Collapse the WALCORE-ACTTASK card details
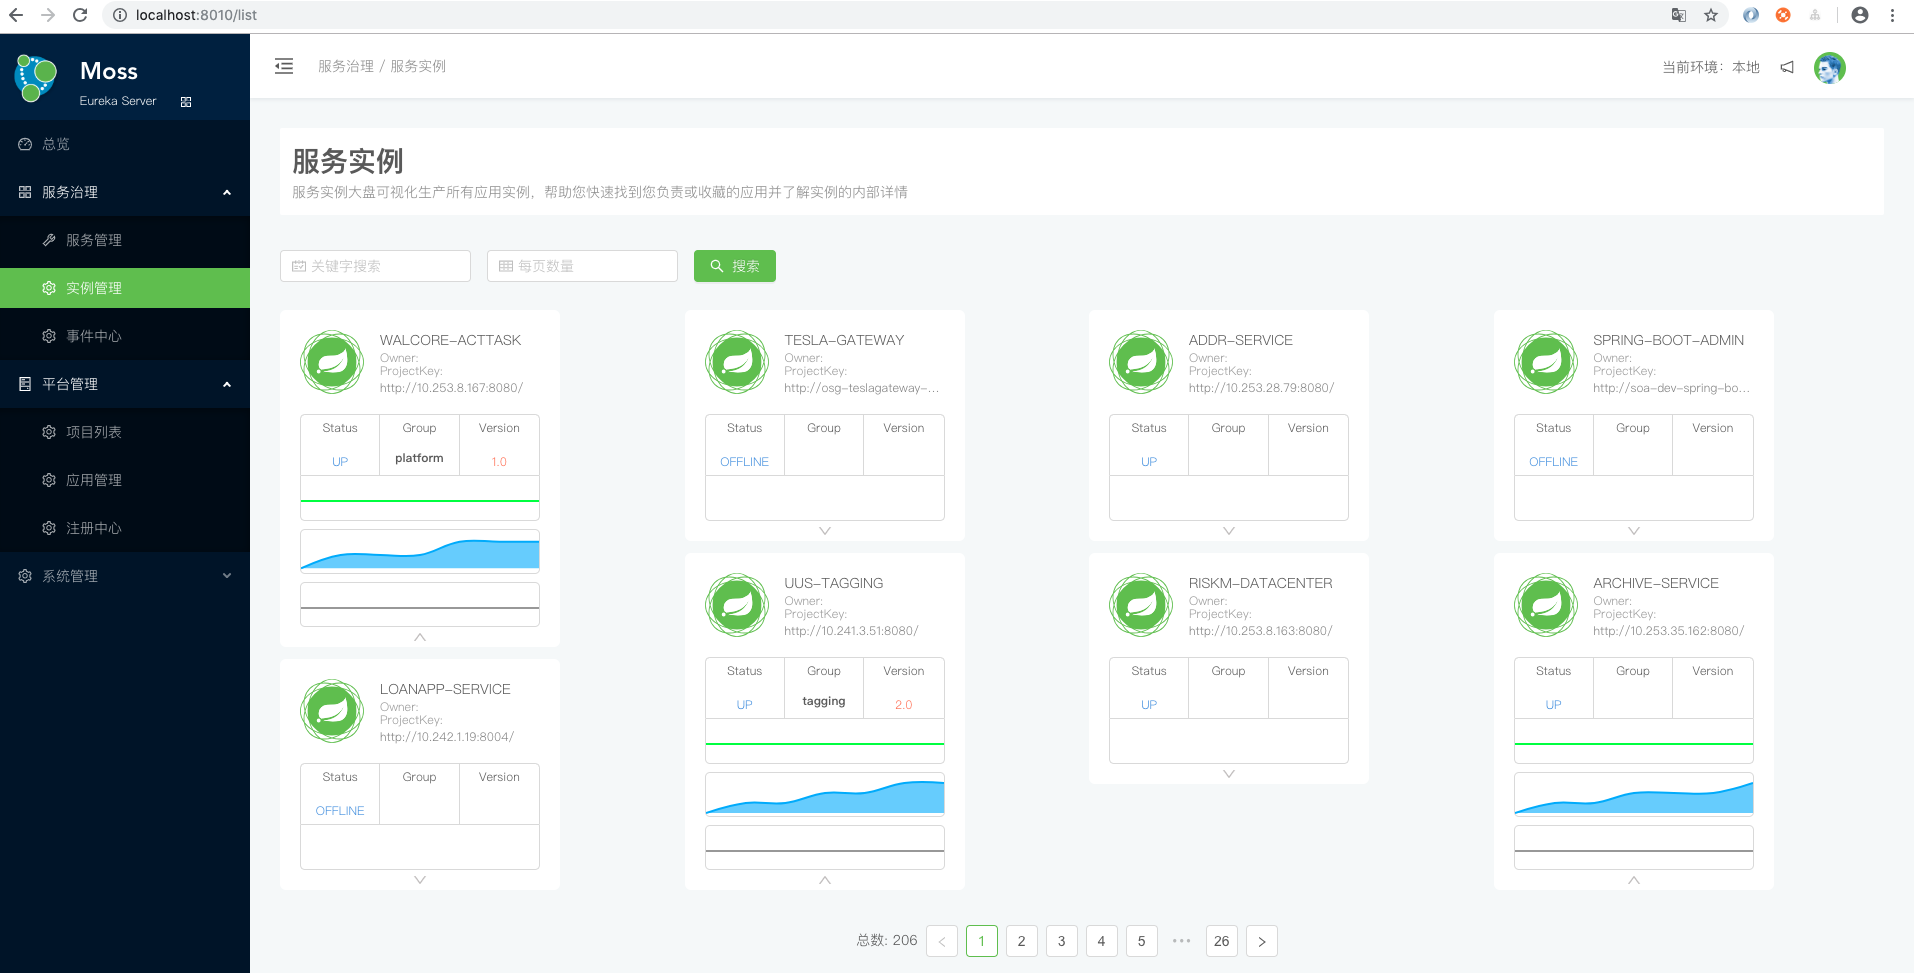 [420, 637]
